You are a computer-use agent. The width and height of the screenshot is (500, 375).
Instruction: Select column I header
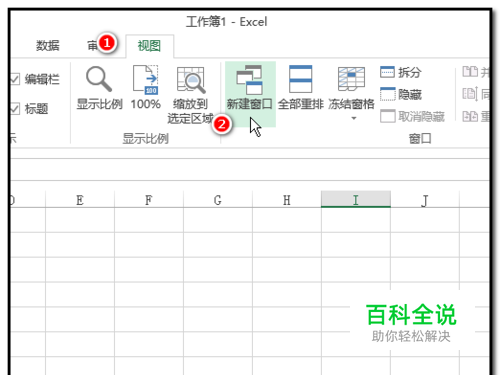(356, 199)
